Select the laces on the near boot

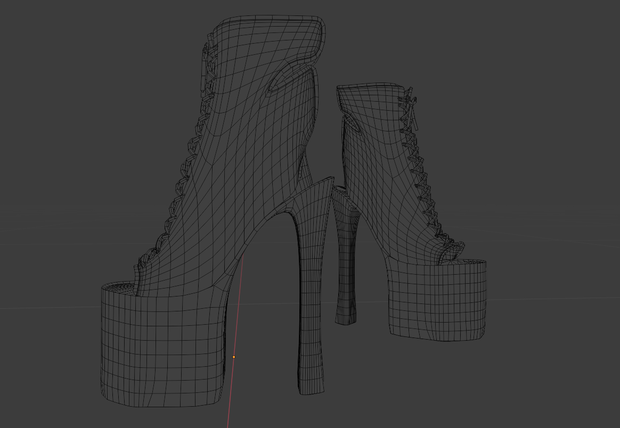pyautogui.click(x=185, y=158)
